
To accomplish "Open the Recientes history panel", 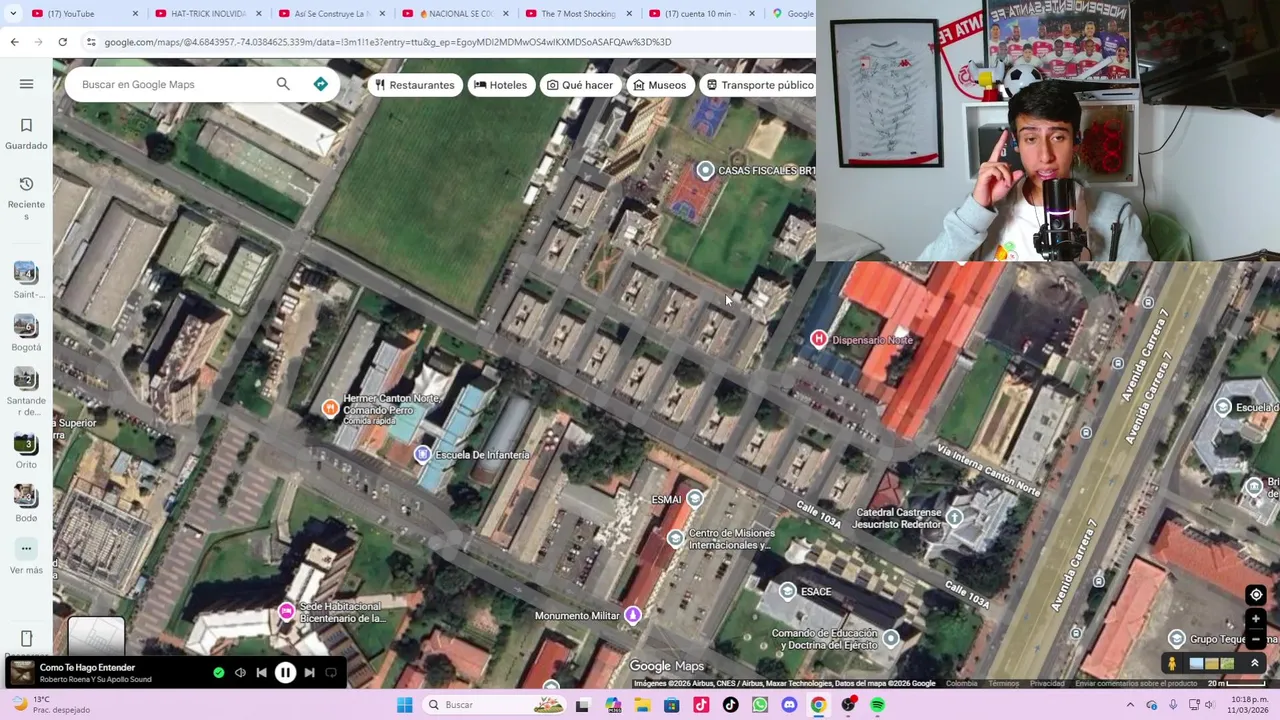I will pos(26,196).
